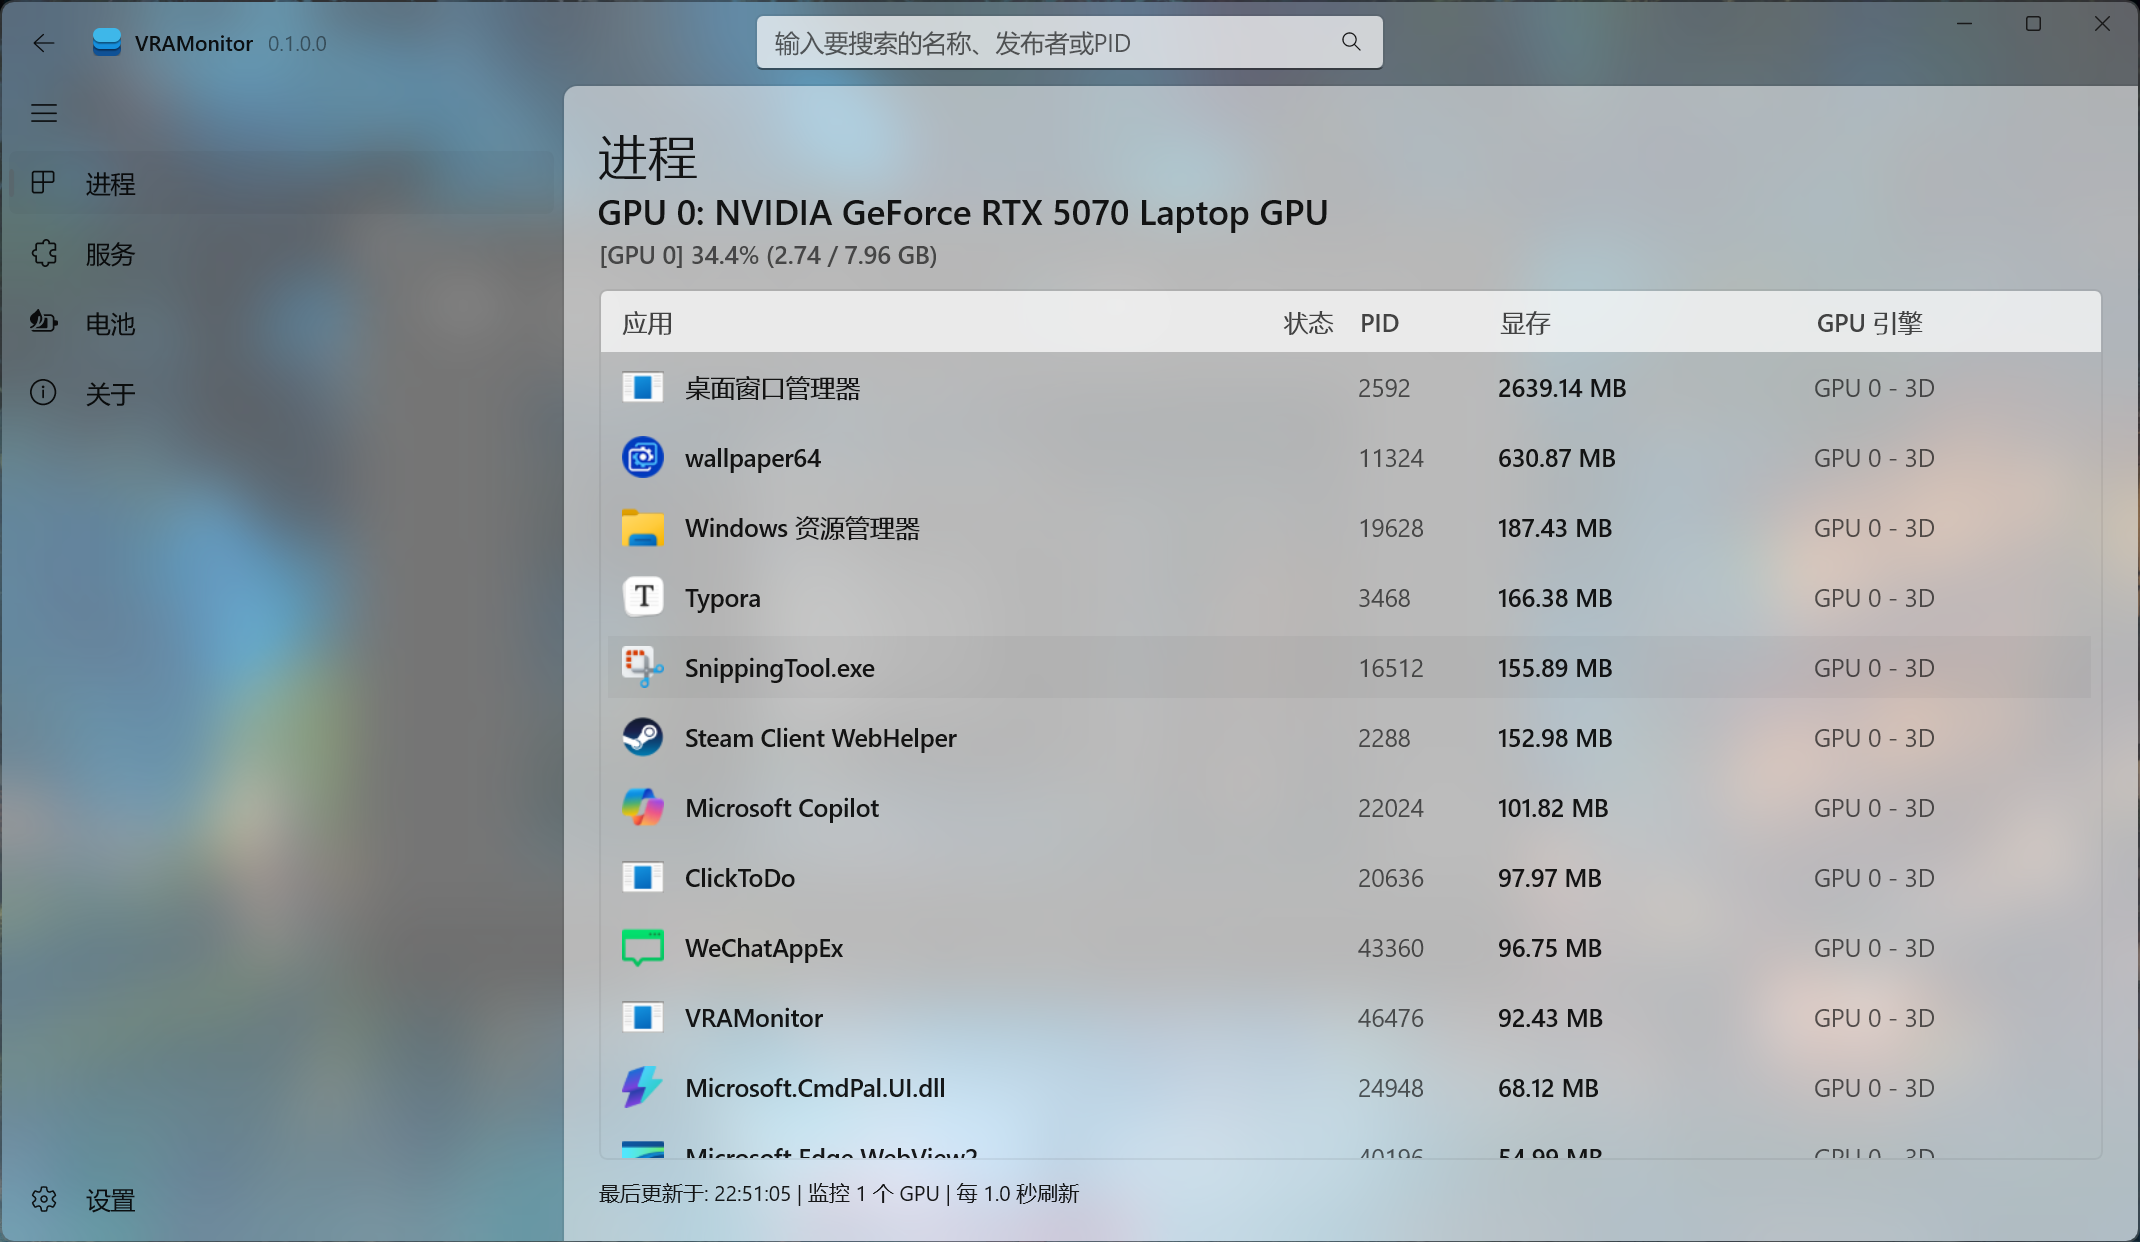Click the search magnifier icon
This screenshot has height=1242, width=2140.
pos(1351,42)
